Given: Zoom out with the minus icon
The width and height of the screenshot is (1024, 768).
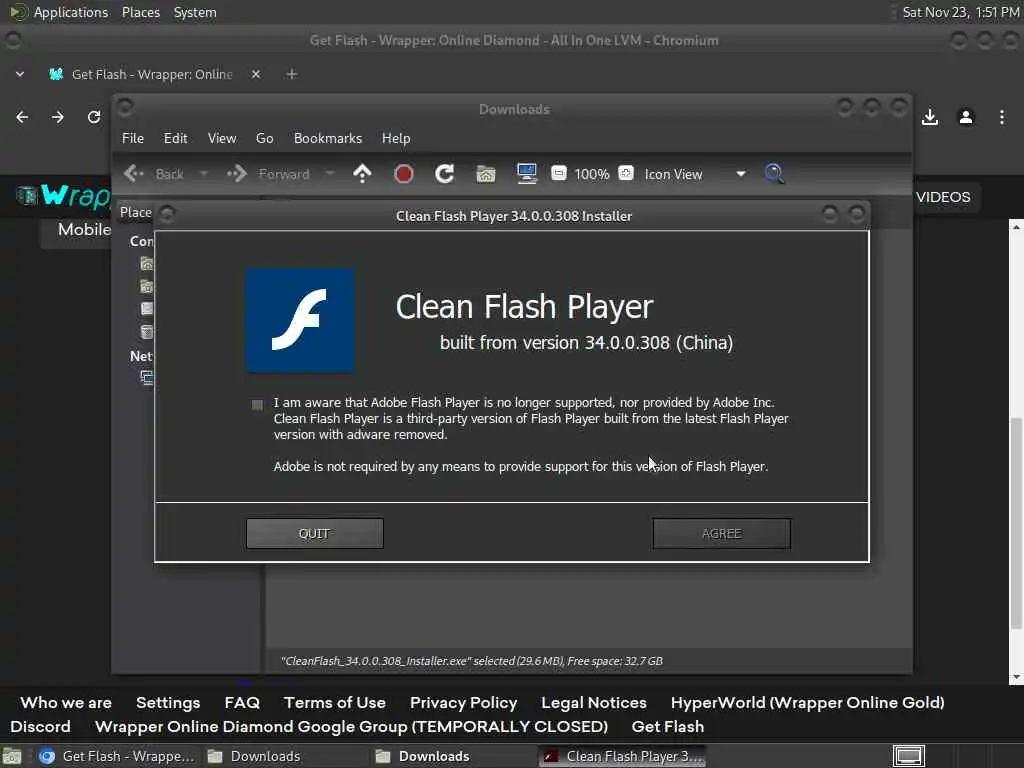Looking at the screenshot, I should tap(558, 173).
